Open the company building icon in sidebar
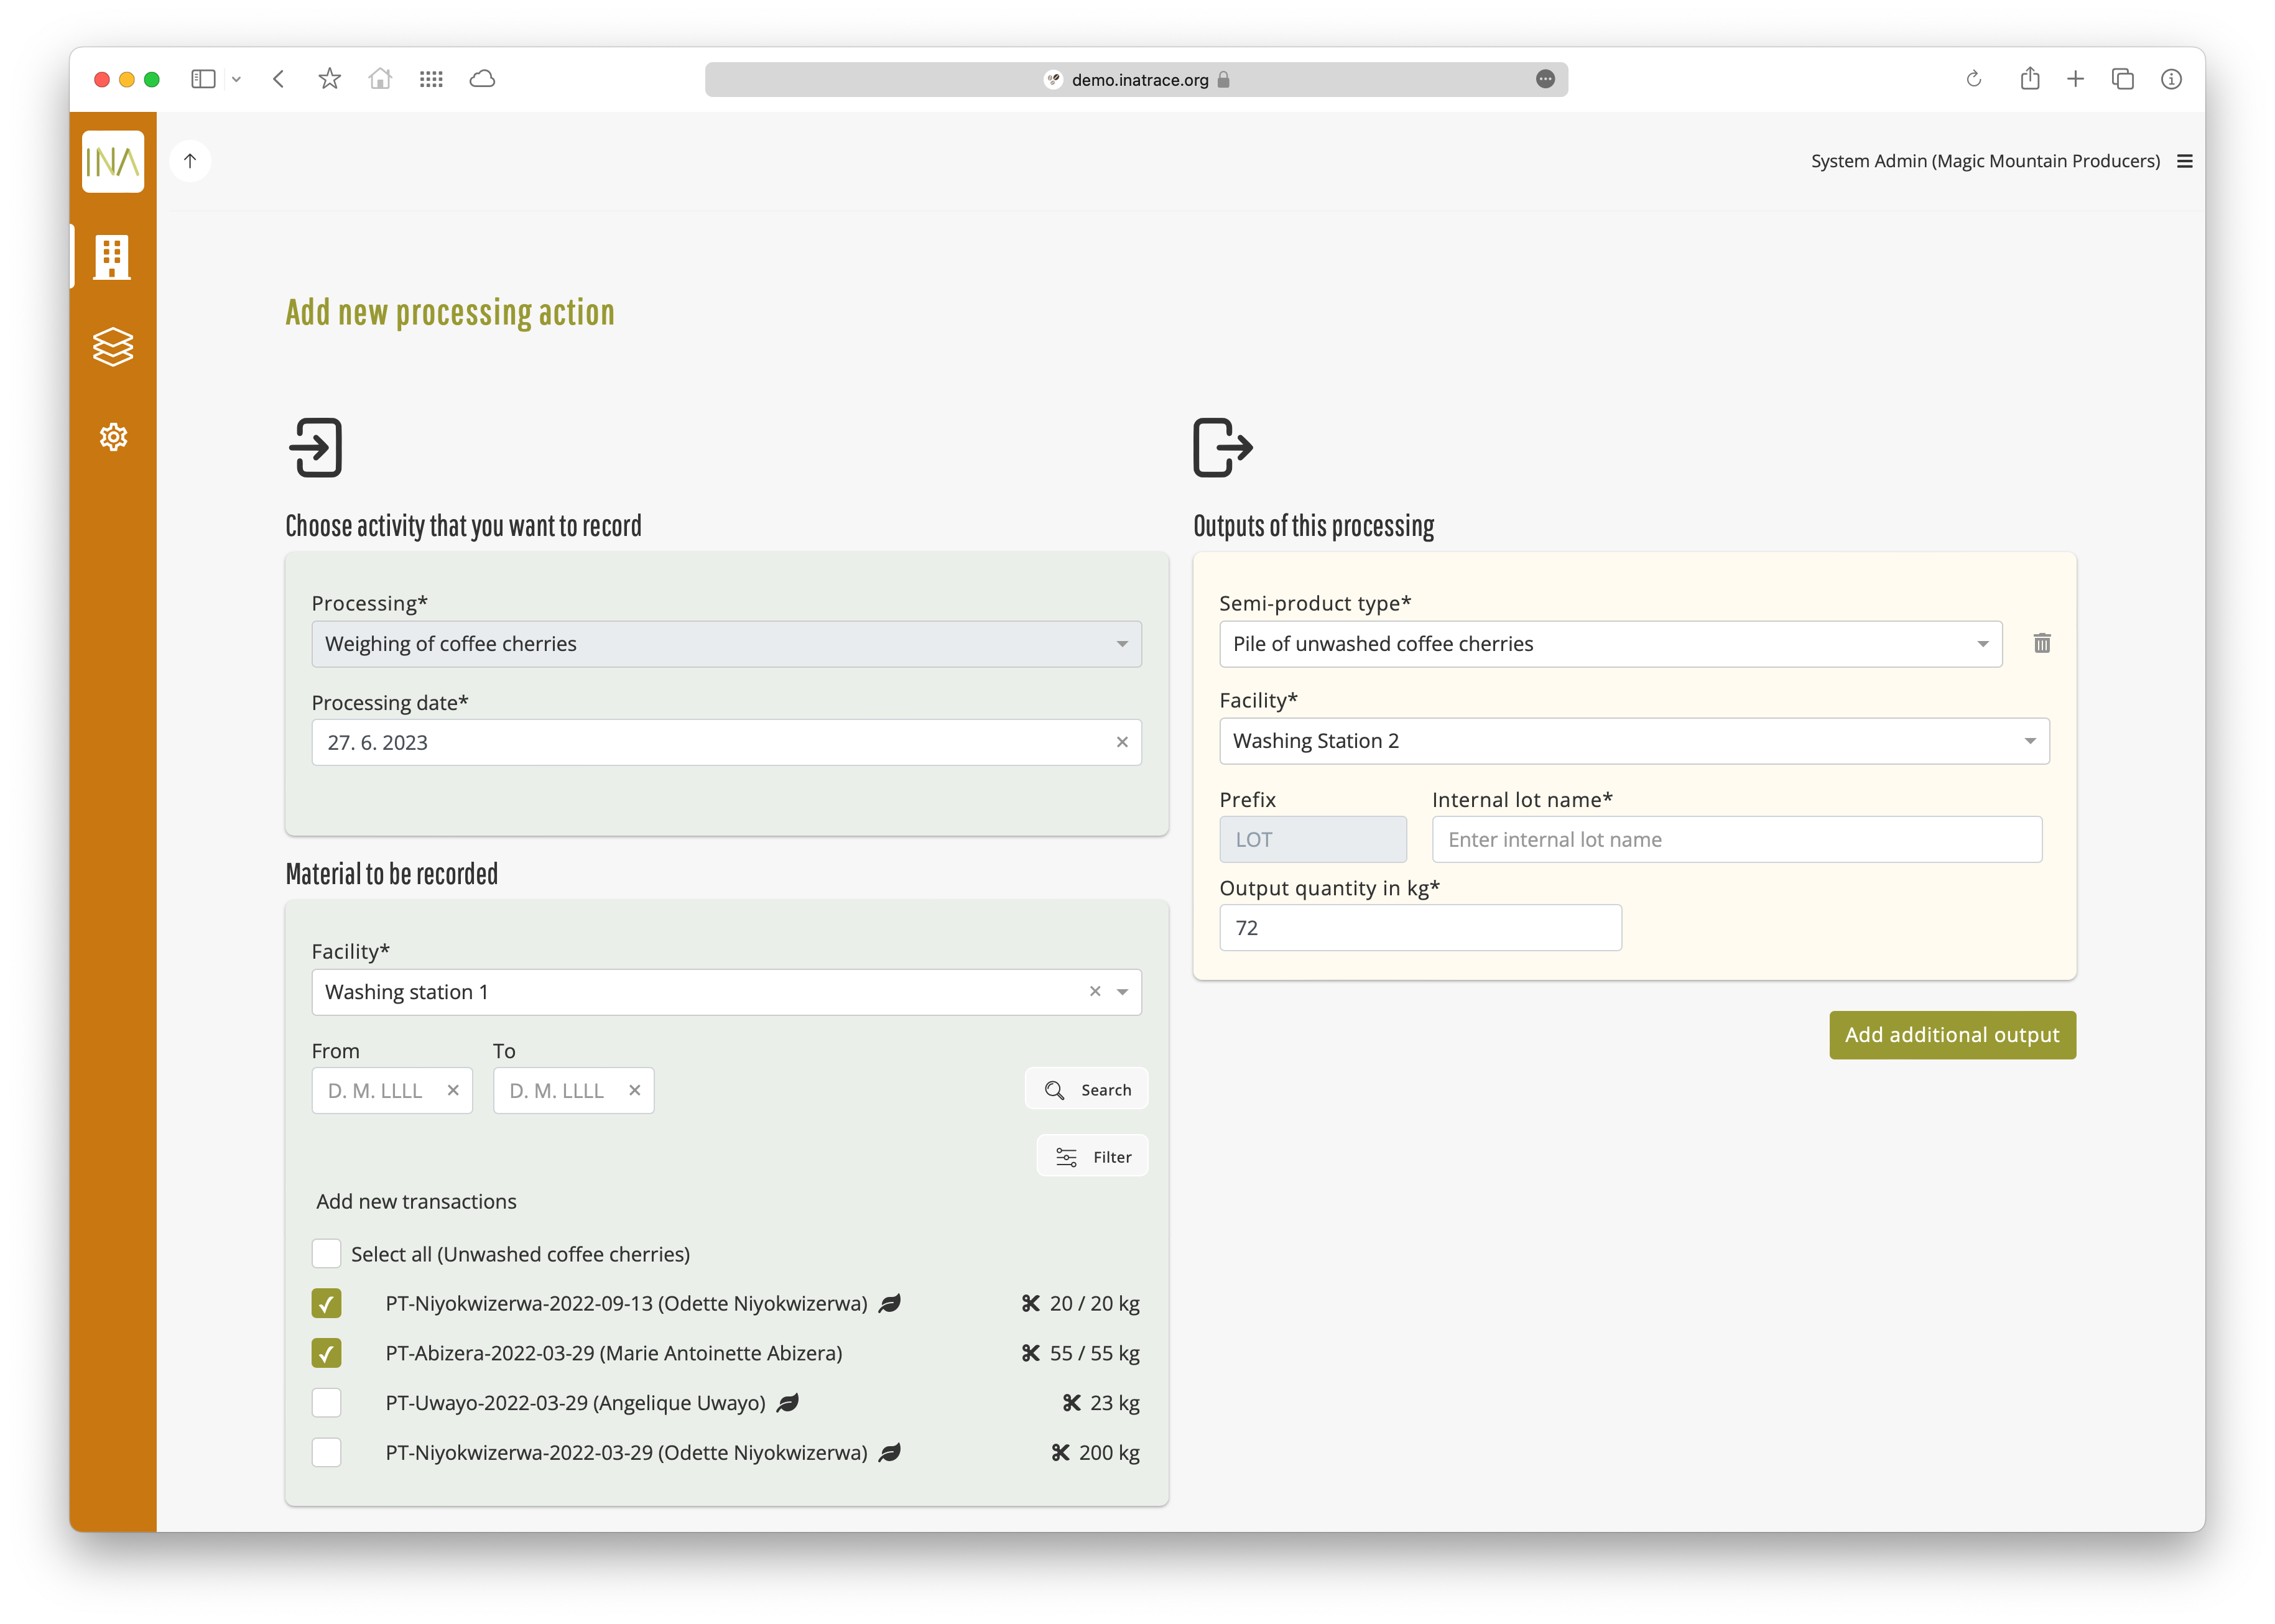 tap(112, 257)
